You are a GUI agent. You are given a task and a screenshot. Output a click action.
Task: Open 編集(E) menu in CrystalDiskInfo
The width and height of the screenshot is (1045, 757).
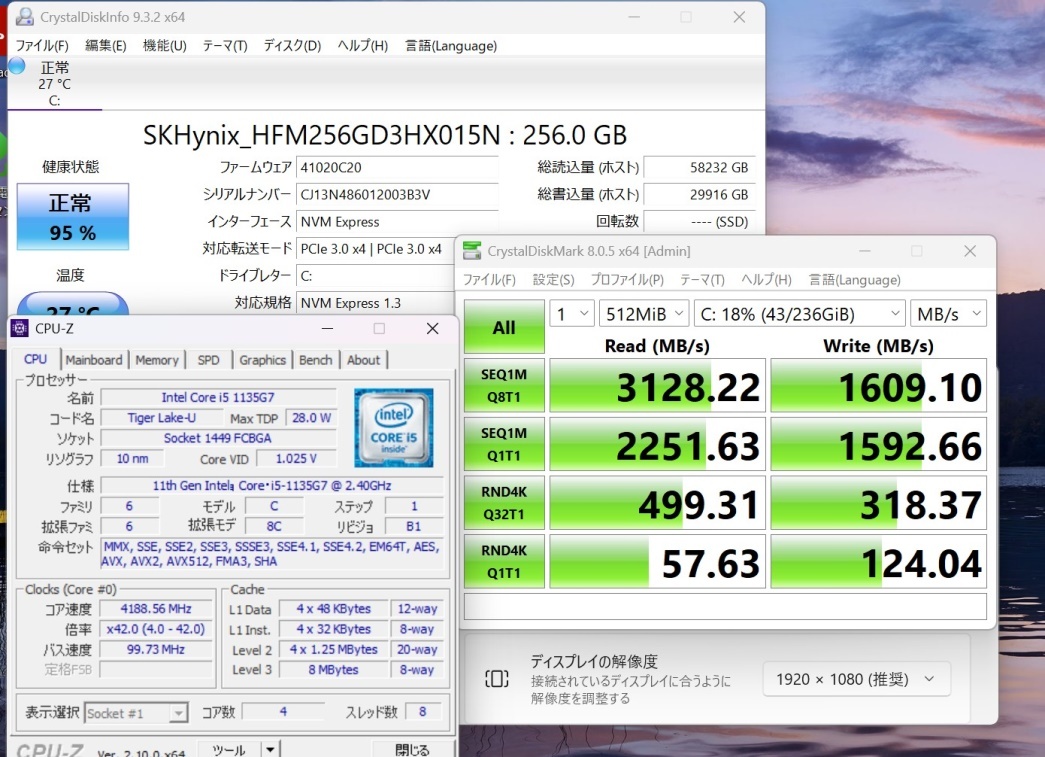pos(106,45)
